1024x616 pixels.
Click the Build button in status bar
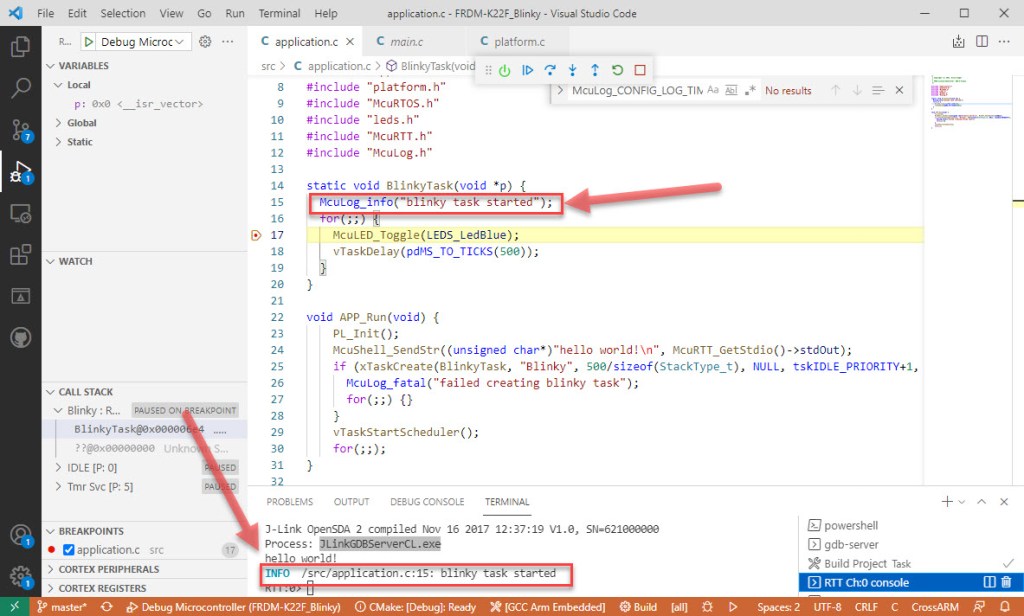point(638,607)
